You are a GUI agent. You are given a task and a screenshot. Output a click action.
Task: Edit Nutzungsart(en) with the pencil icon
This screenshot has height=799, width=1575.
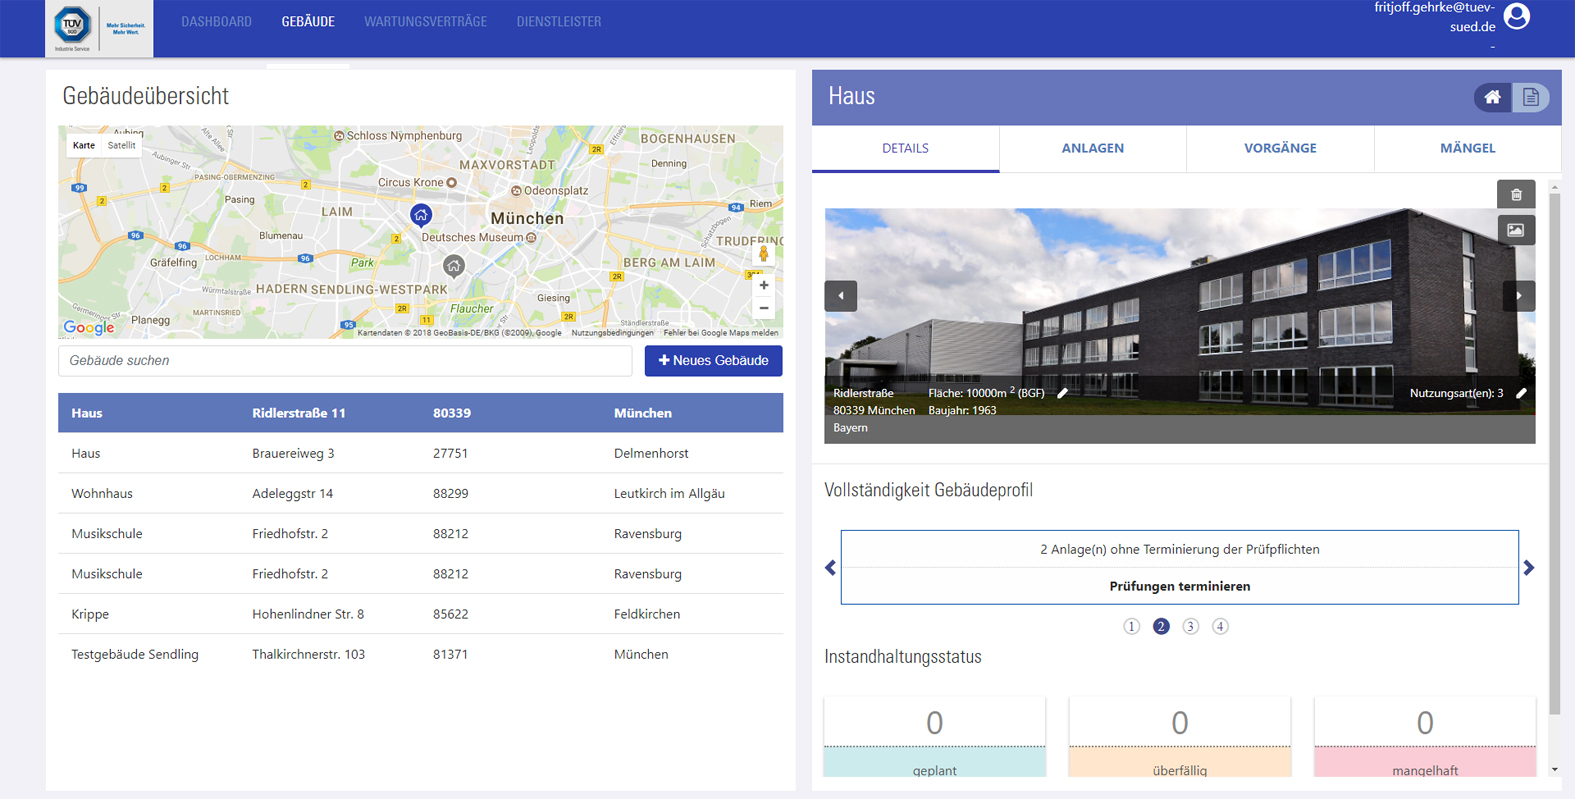[x=1521, y=394]
